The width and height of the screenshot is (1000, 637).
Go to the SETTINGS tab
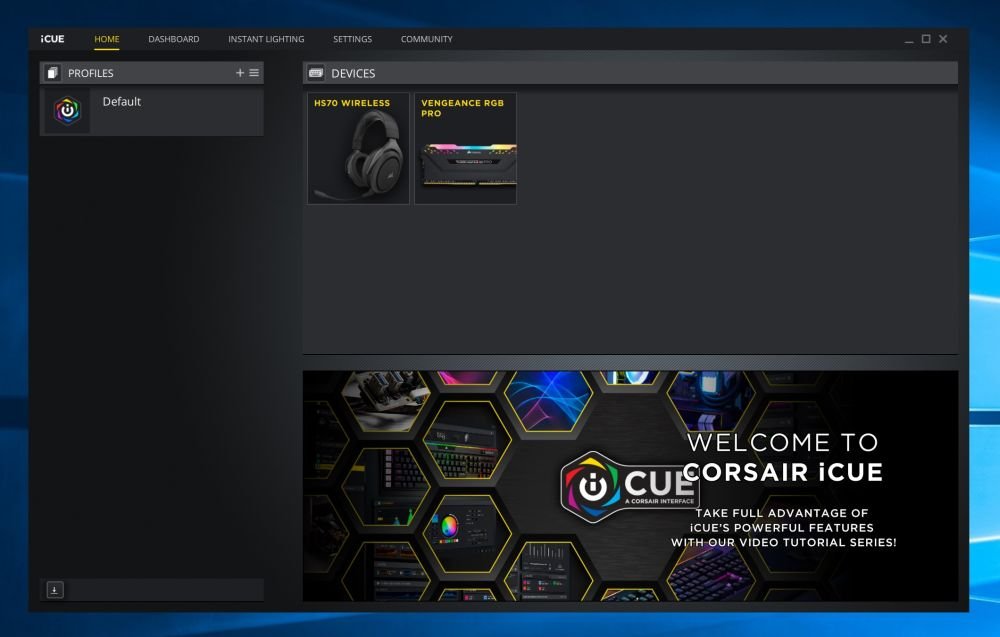tap(352, 39)
